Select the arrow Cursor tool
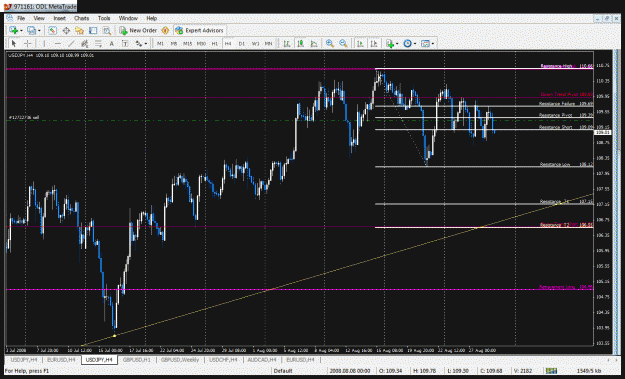625x379 pixels. pyautogui.click(x=14, y=43)
